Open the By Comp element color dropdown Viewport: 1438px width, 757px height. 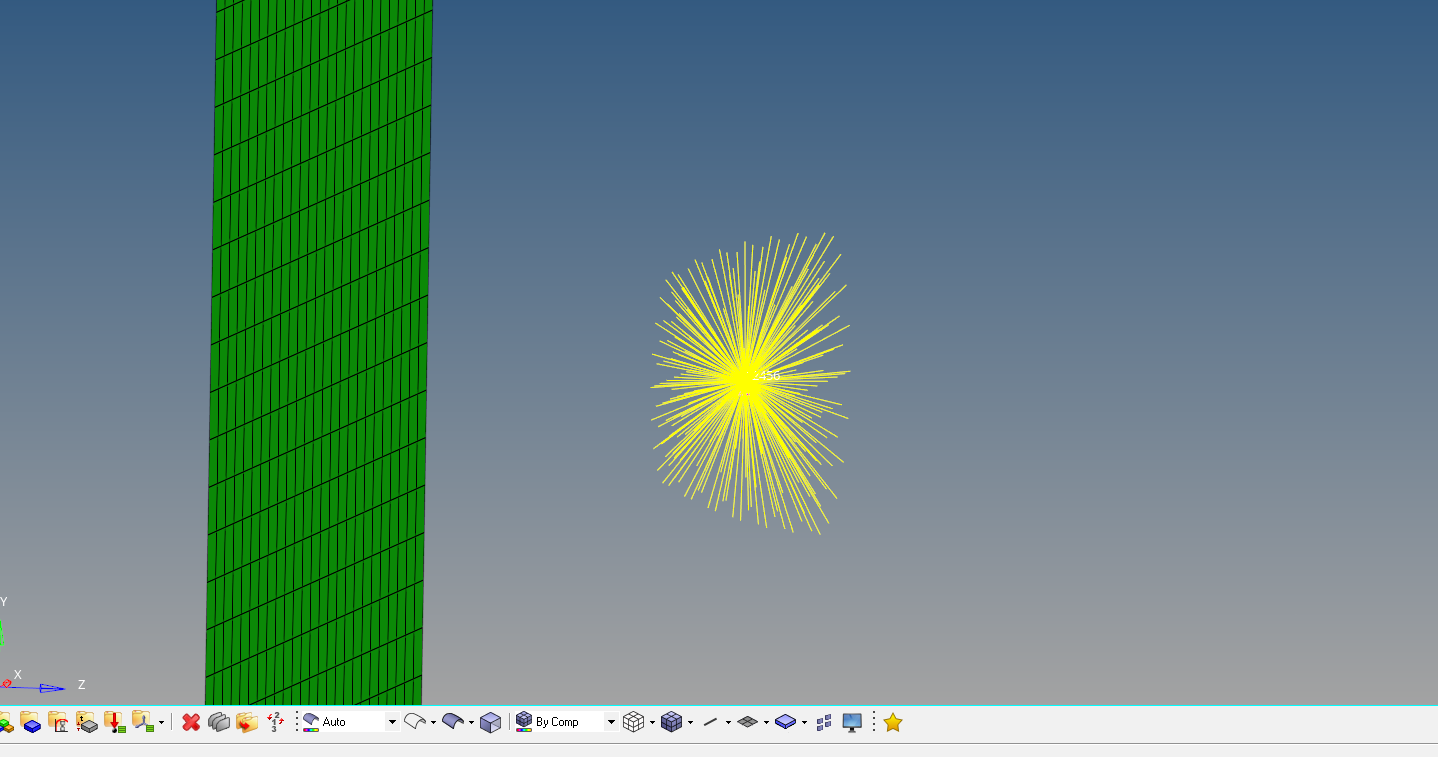[x=611, y=722]
